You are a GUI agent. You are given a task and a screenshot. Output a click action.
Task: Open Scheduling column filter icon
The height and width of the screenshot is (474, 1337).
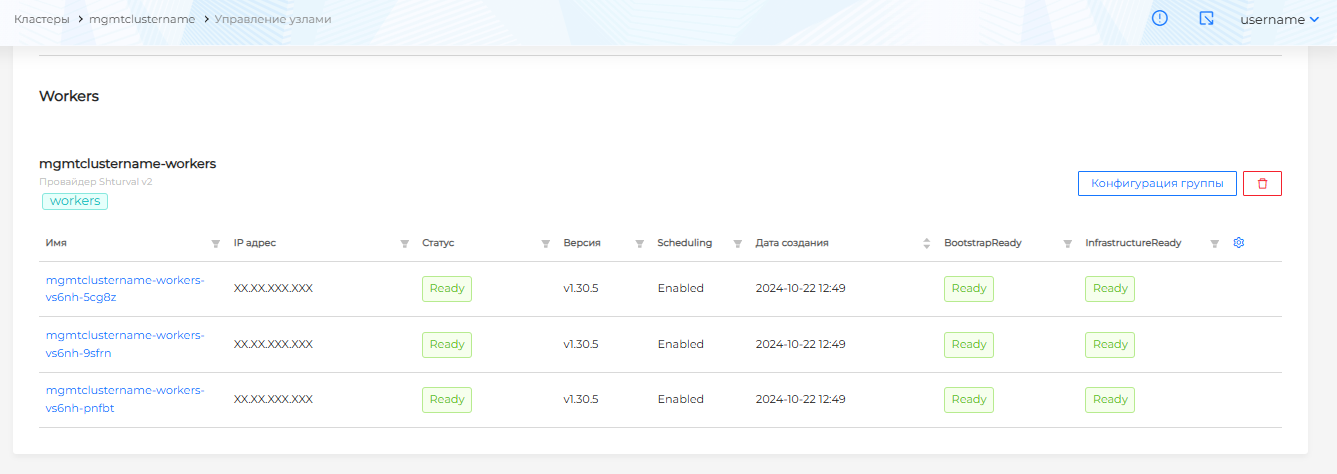tap(738, 243)
